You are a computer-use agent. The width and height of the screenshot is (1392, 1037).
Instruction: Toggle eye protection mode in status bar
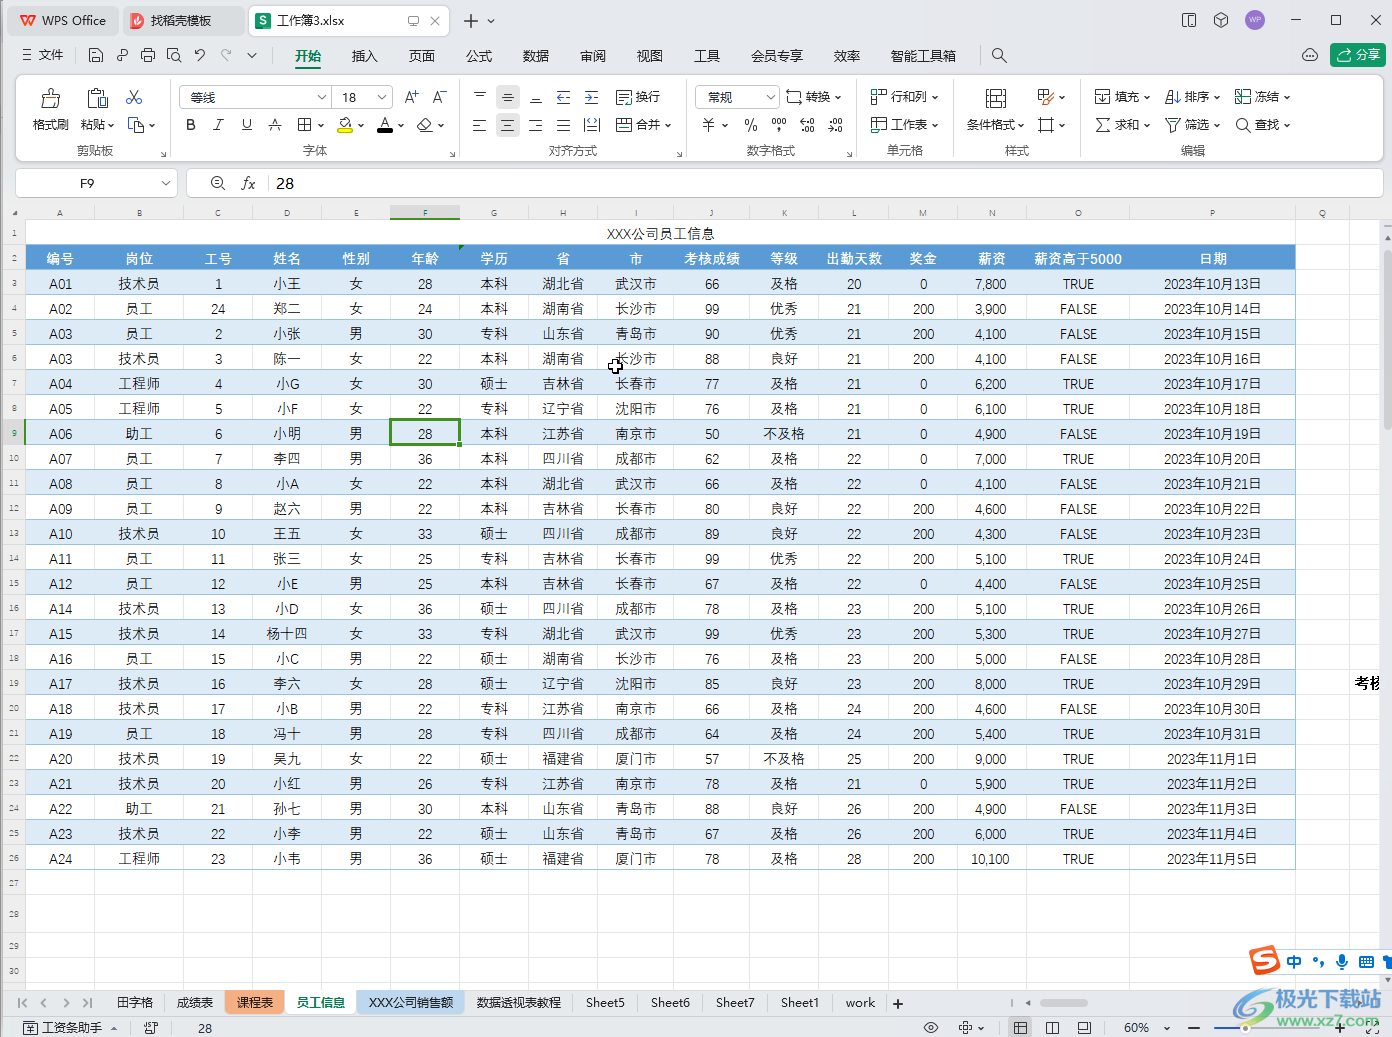coord(931,1028)
